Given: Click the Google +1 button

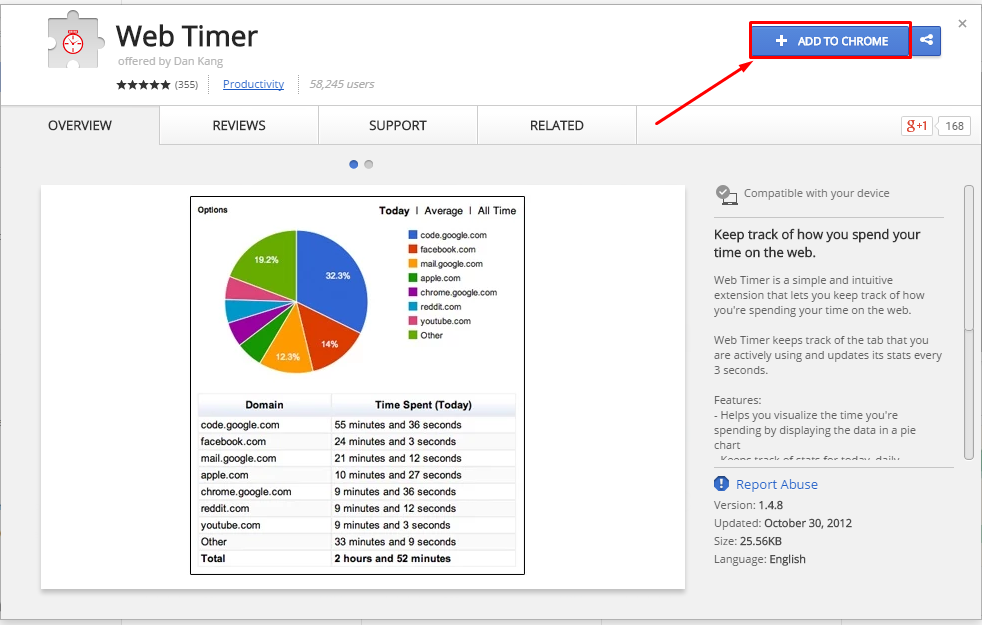Looking at the screenshot, I should tap(917, 125).
